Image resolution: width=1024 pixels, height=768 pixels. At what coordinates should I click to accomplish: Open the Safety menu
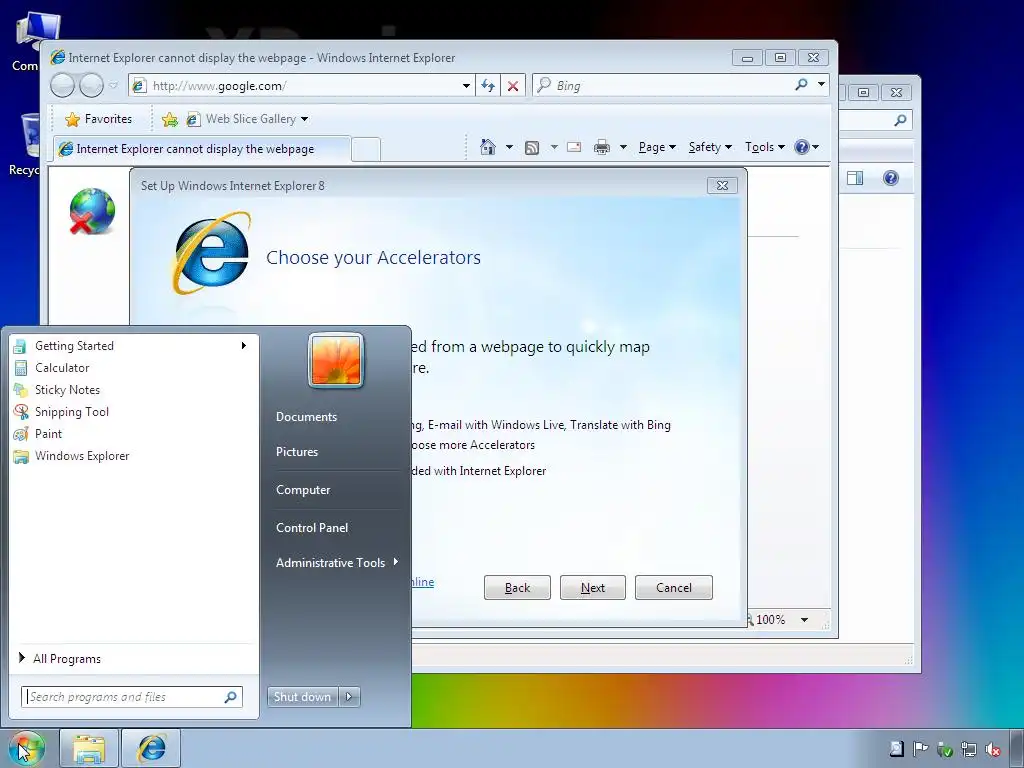tap(710, 147)
